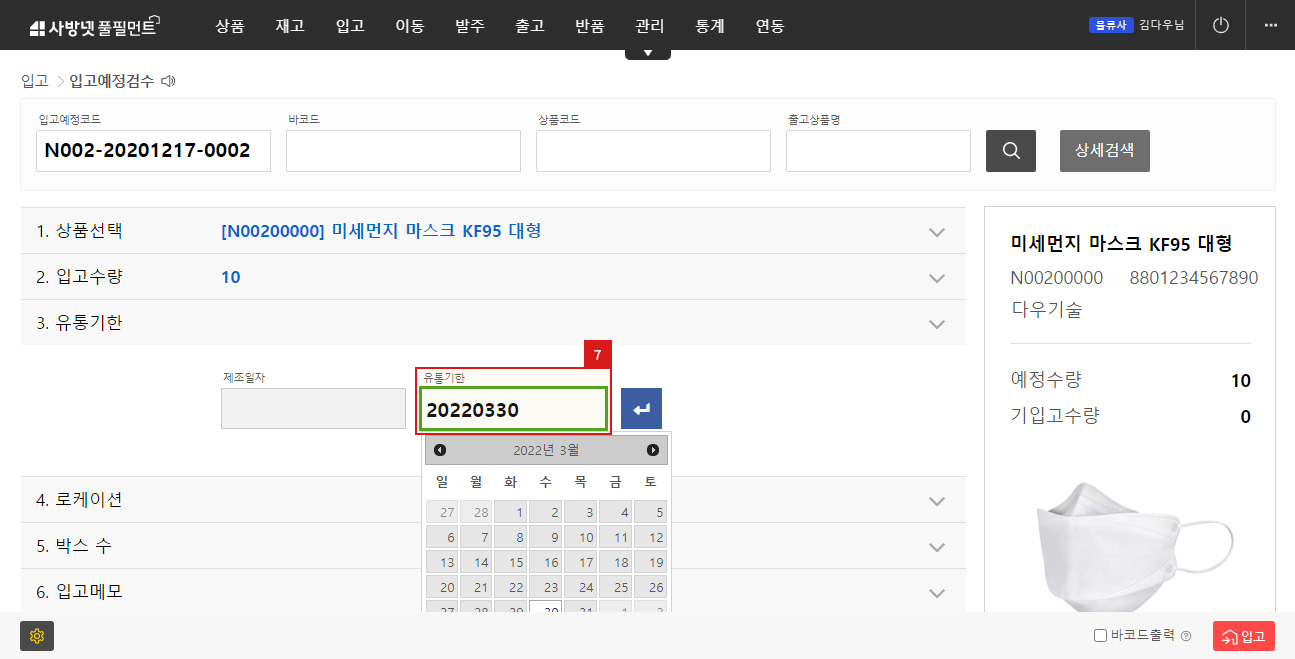Select March 30 in the calendar
Screen dimensions: 1295x659
pos(544,610)
